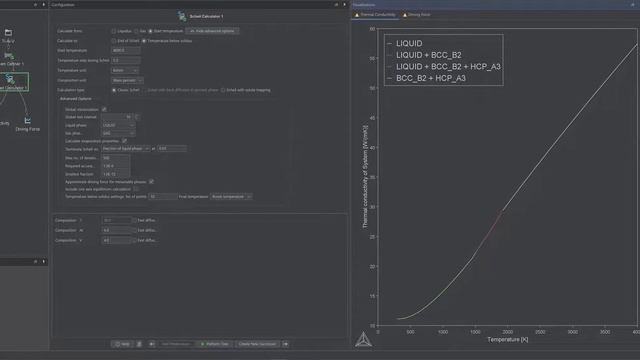Click the Max no. of iterations field
Screen dimensions: 640x360
(116, 158)
